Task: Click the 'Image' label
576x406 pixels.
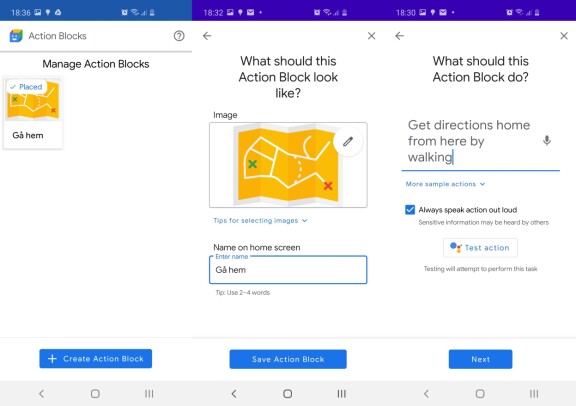Action: [225, 115]
